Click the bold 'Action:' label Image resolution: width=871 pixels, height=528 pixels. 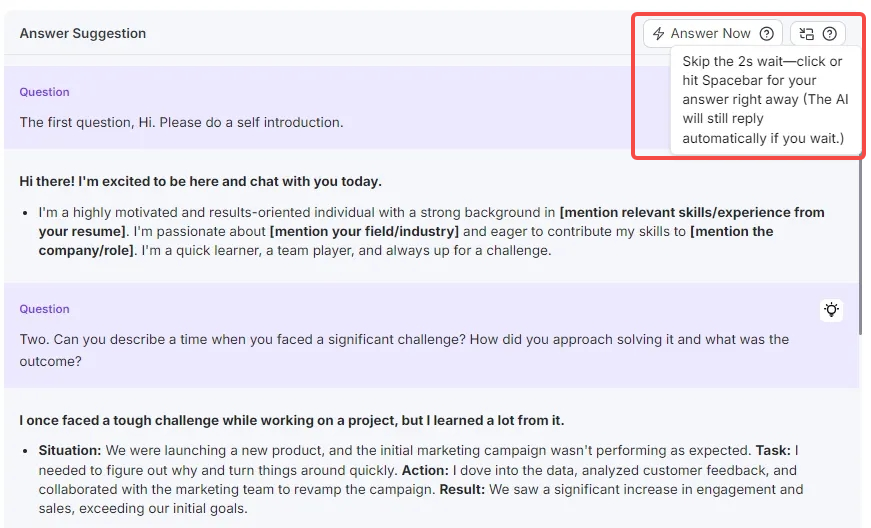click(x=425, y=470)
